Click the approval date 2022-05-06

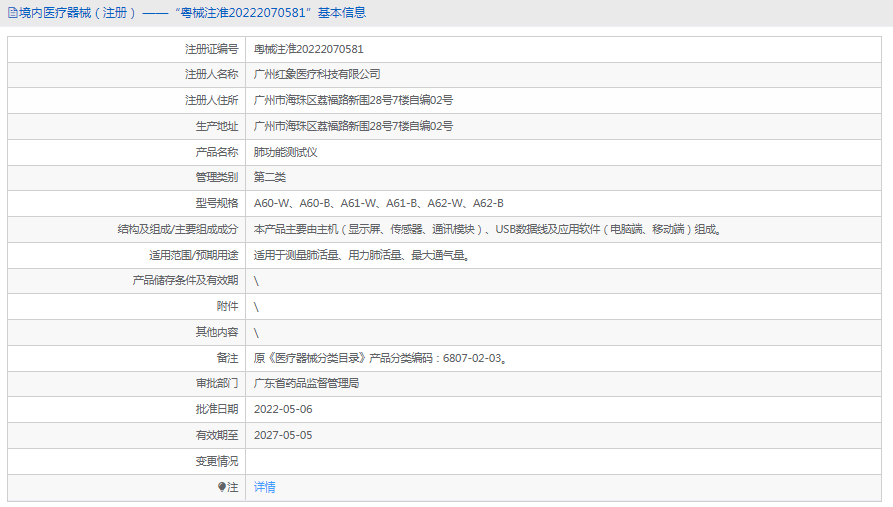coord(283,409)
